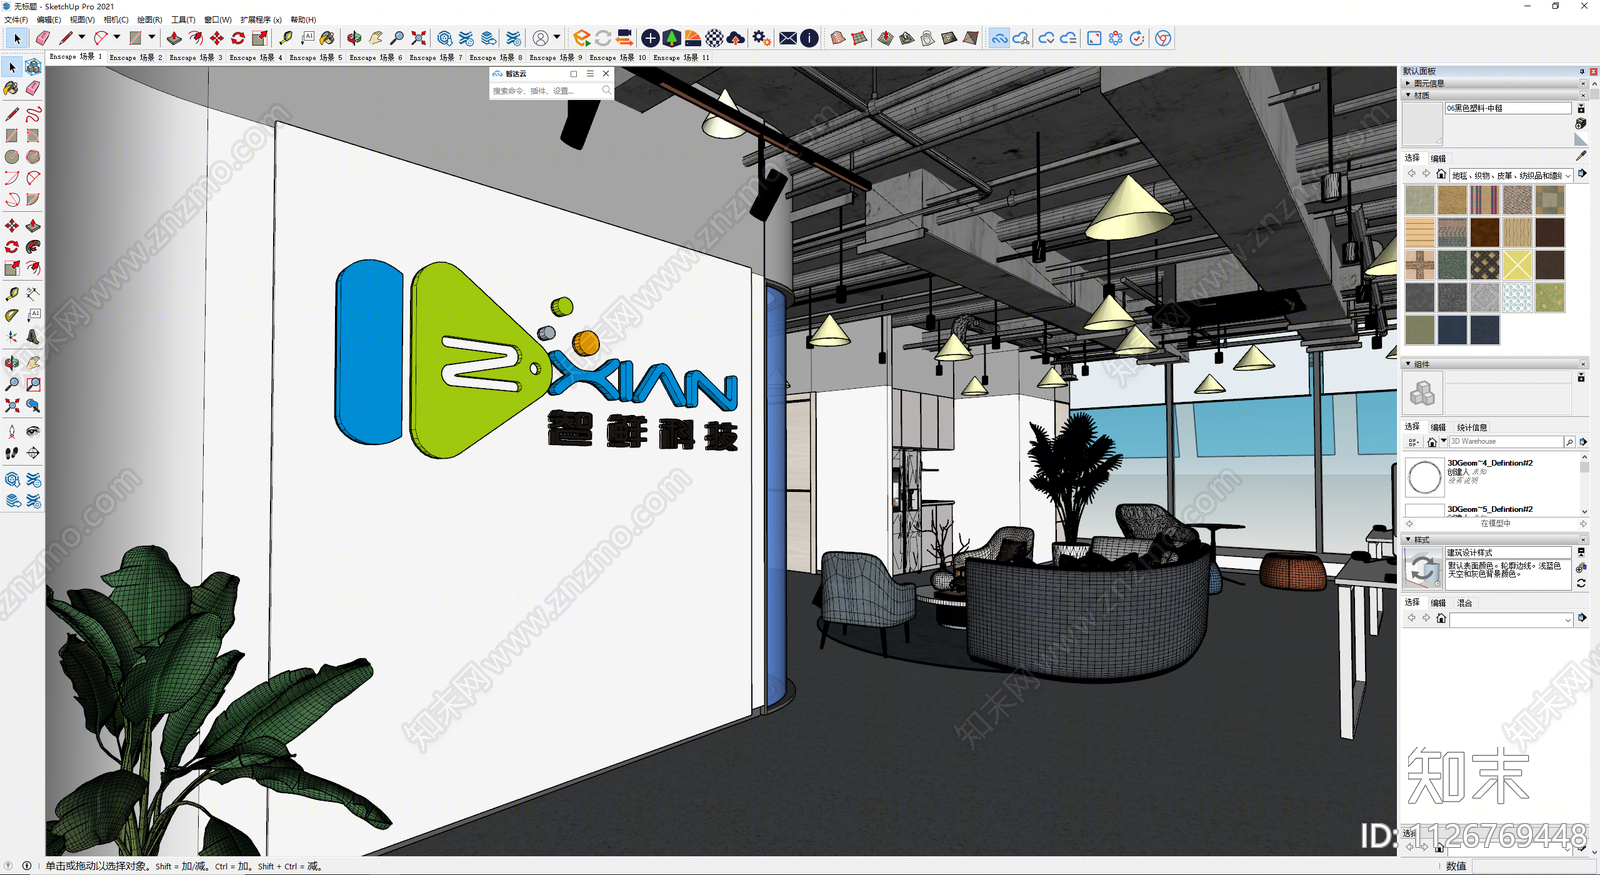Click the 3D Warehouse search field
The height and width of the screenshot is (875, 1600).
click(1505, 441)
